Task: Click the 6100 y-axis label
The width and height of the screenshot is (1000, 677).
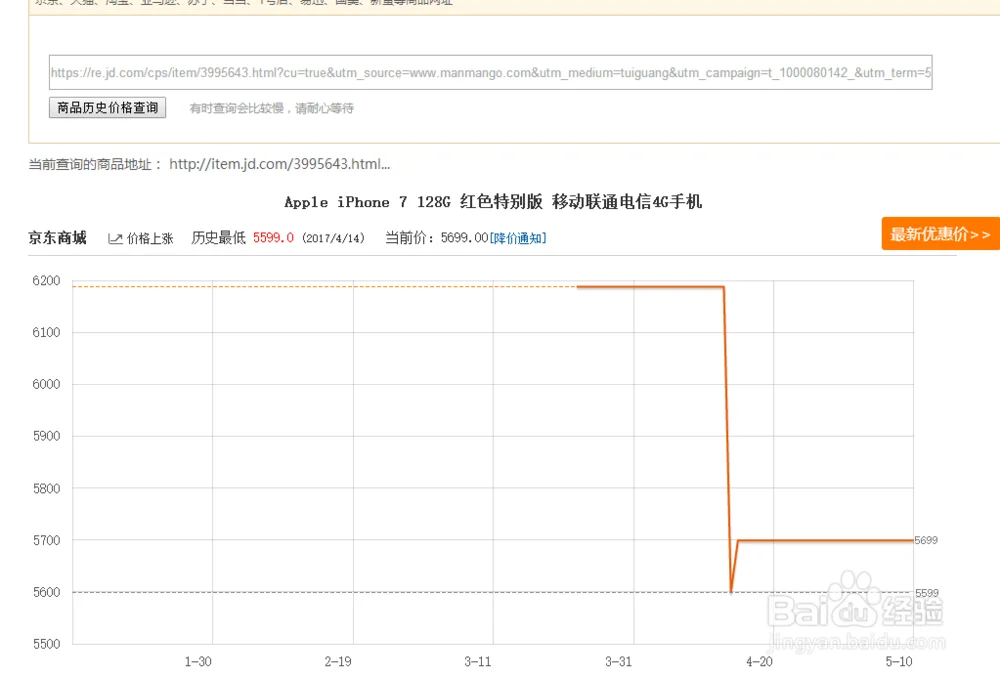Action: coord(46,332)
